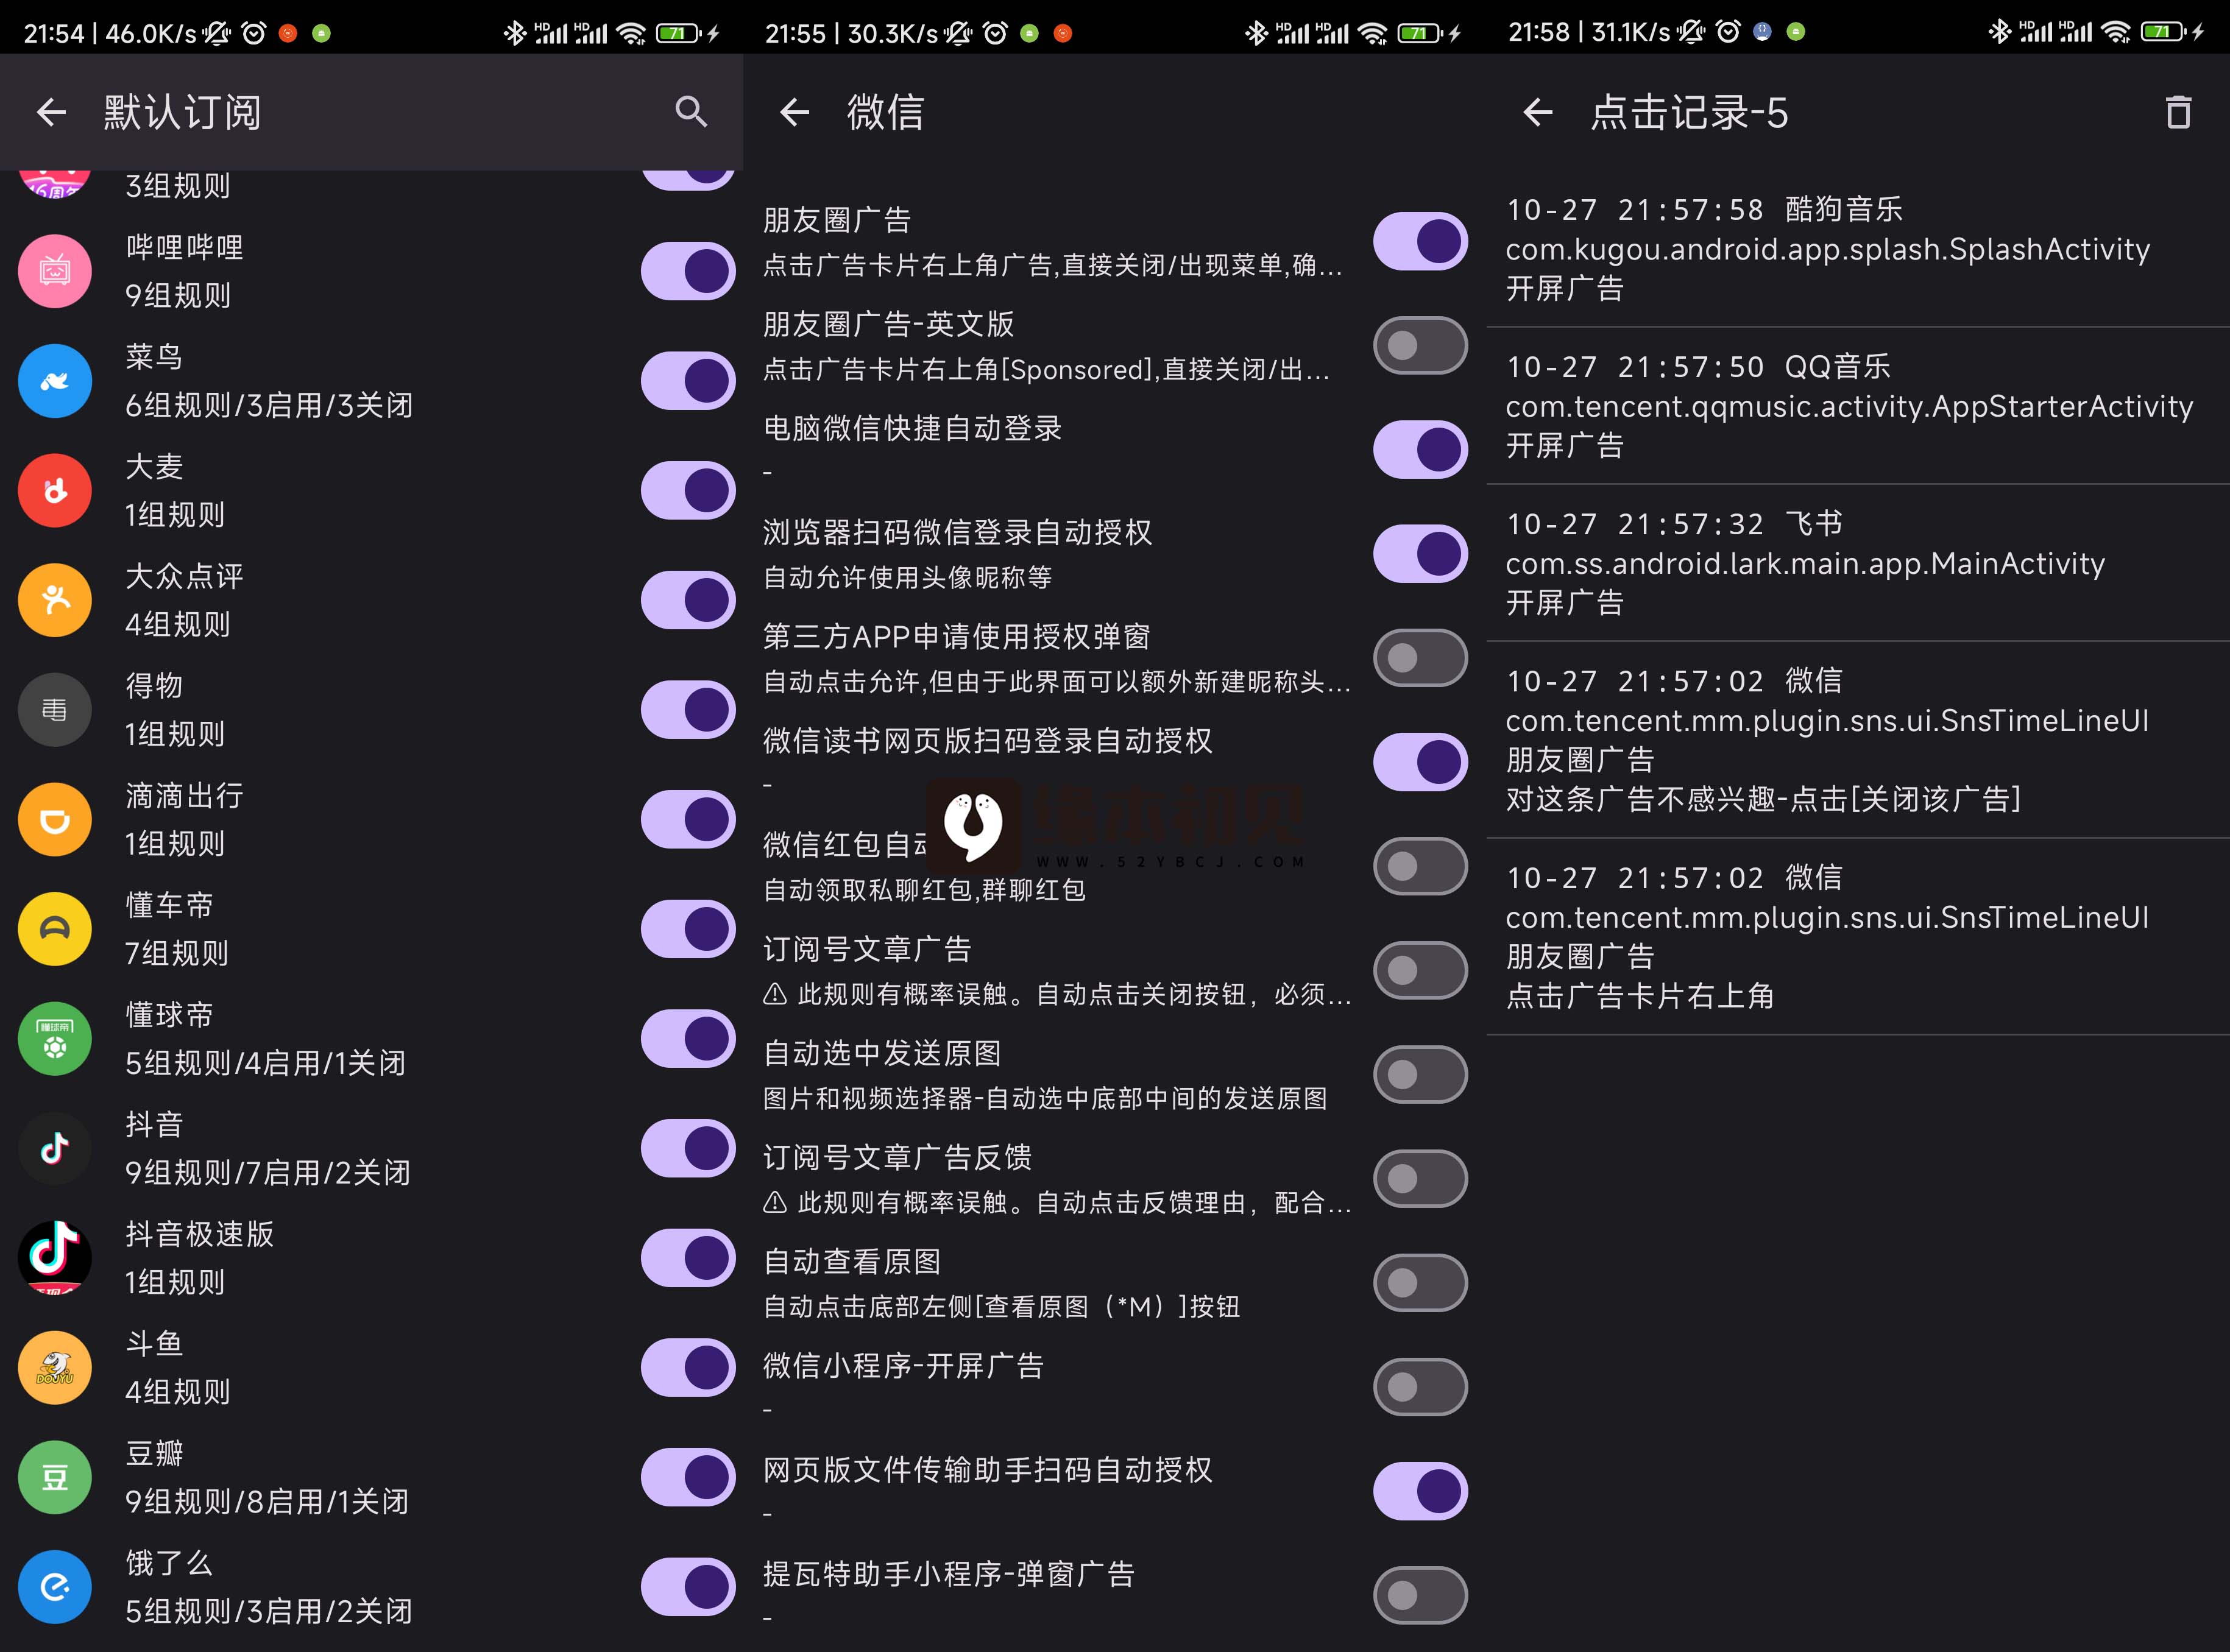Viewport: 2230px width, 1652px height.
Task: Turn off 浏览器扫码微信登录自动授权 switch
Action: pos(1420,554)
